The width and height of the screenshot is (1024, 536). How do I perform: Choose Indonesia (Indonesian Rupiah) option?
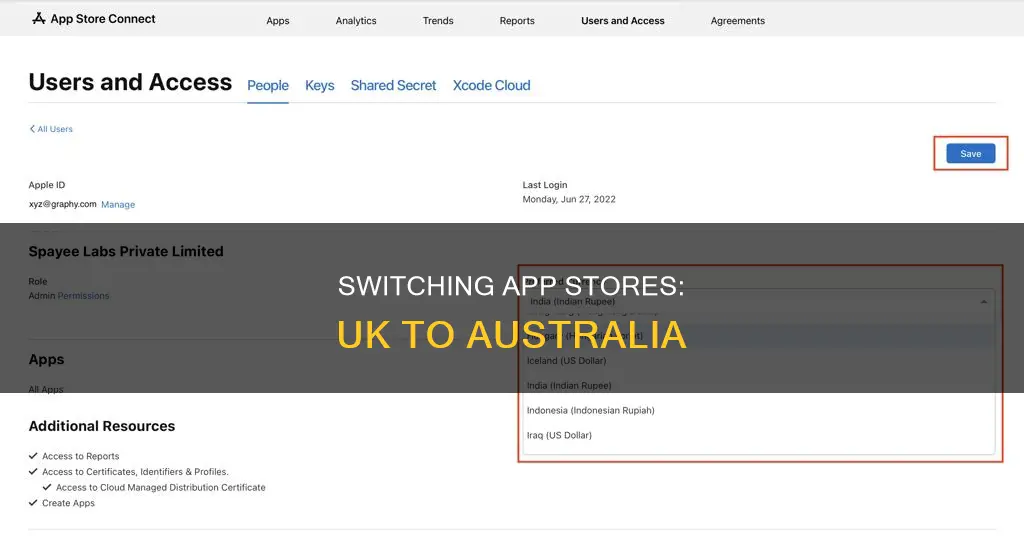pyautogui.click(x=591, y=410)
